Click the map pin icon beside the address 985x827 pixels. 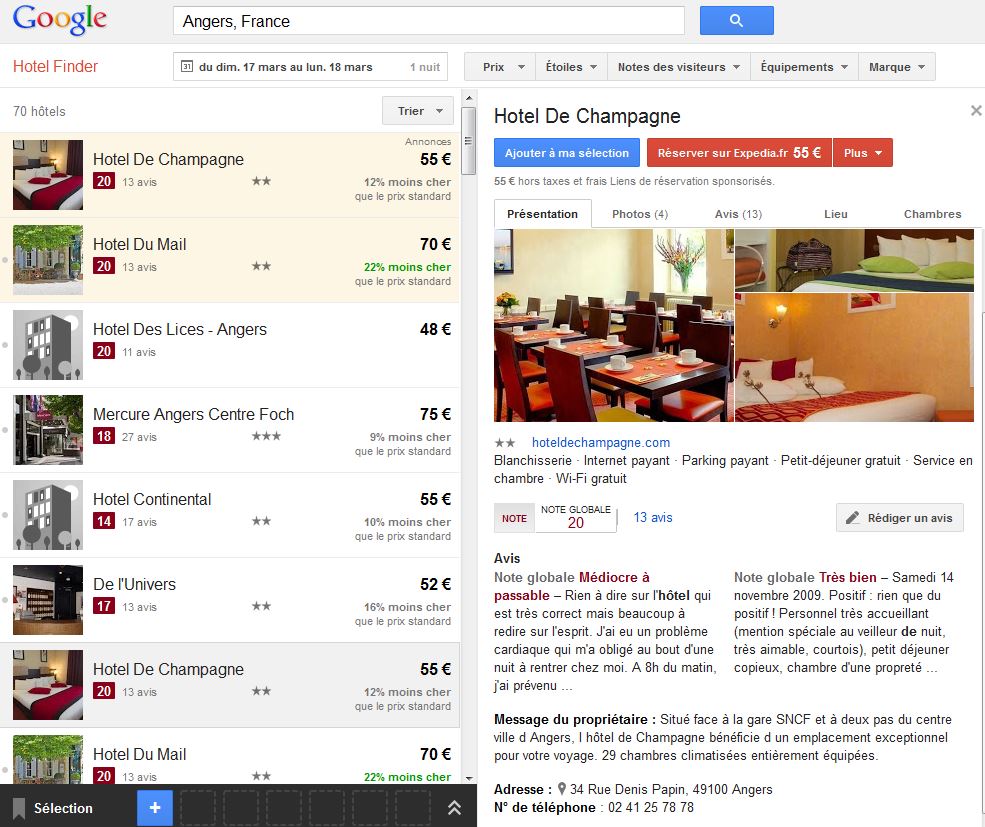point(562,789)
